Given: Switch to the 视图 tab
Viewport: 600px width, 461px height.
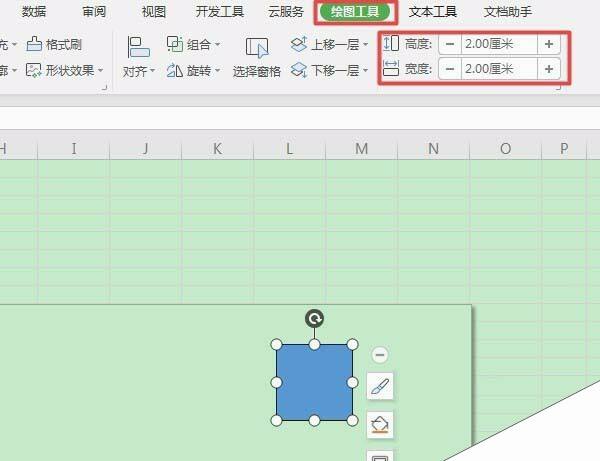Looking at the screenshot, I should coord(154,12).
